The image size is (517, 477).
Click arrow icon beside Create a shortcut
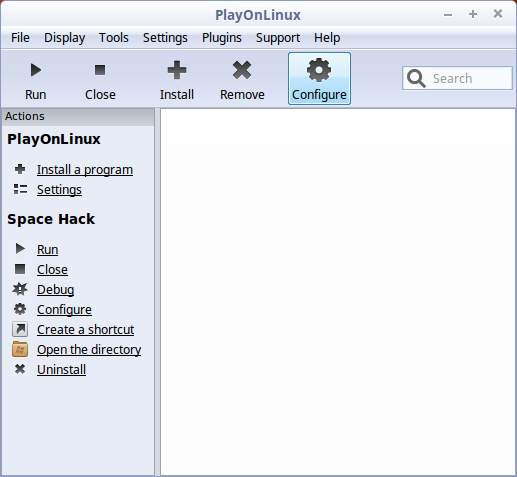[x=20, y=329]
